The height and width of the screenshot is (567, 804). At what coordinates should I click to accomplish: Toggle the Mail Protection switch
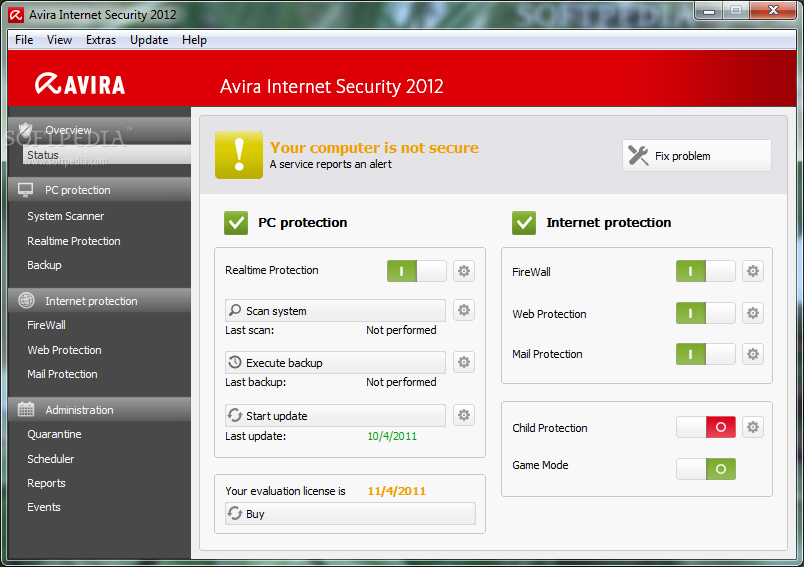point(706,354)
